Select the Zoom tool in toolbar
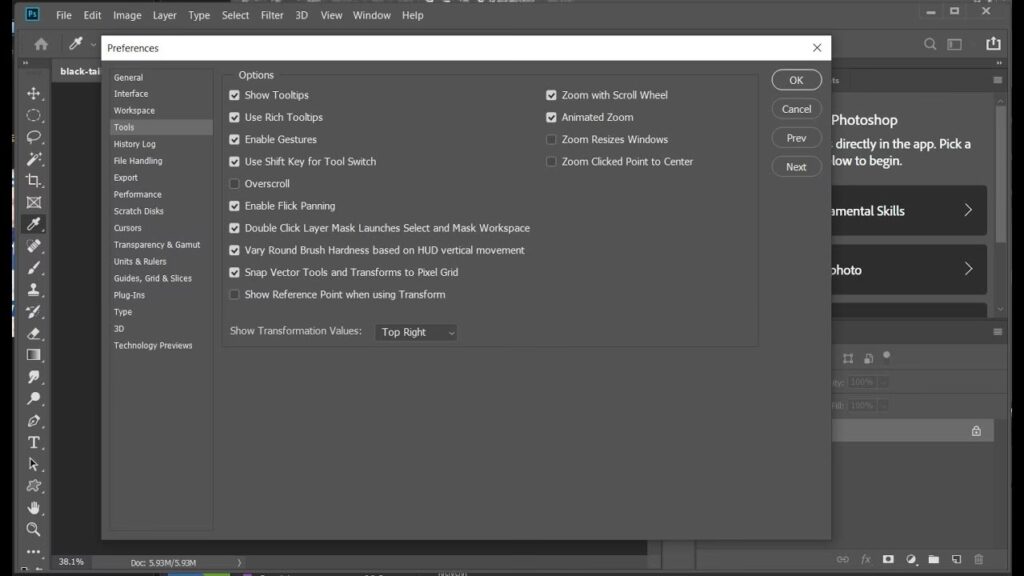Viewport: 1024px width, 576px height. (34, 529)
